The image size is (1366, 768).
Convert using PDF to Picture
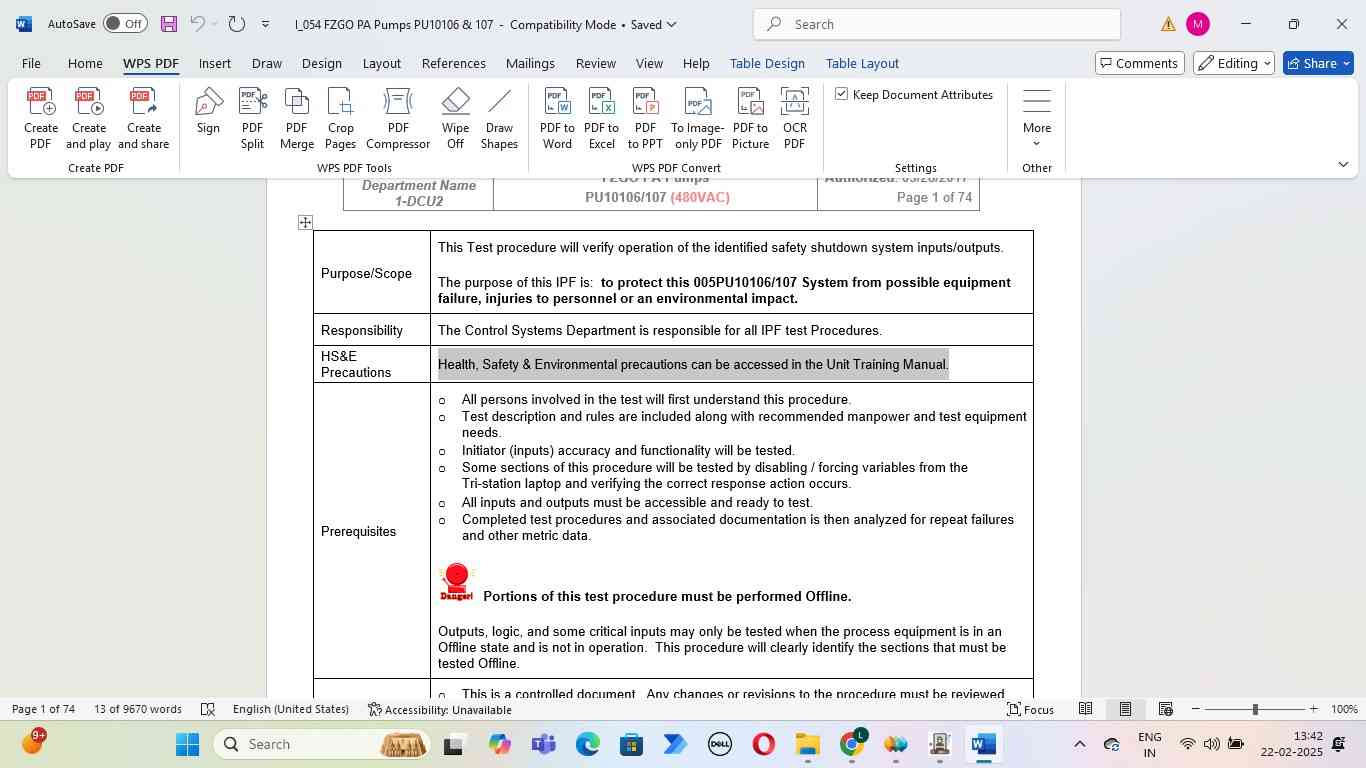click(x=750, y=118)
